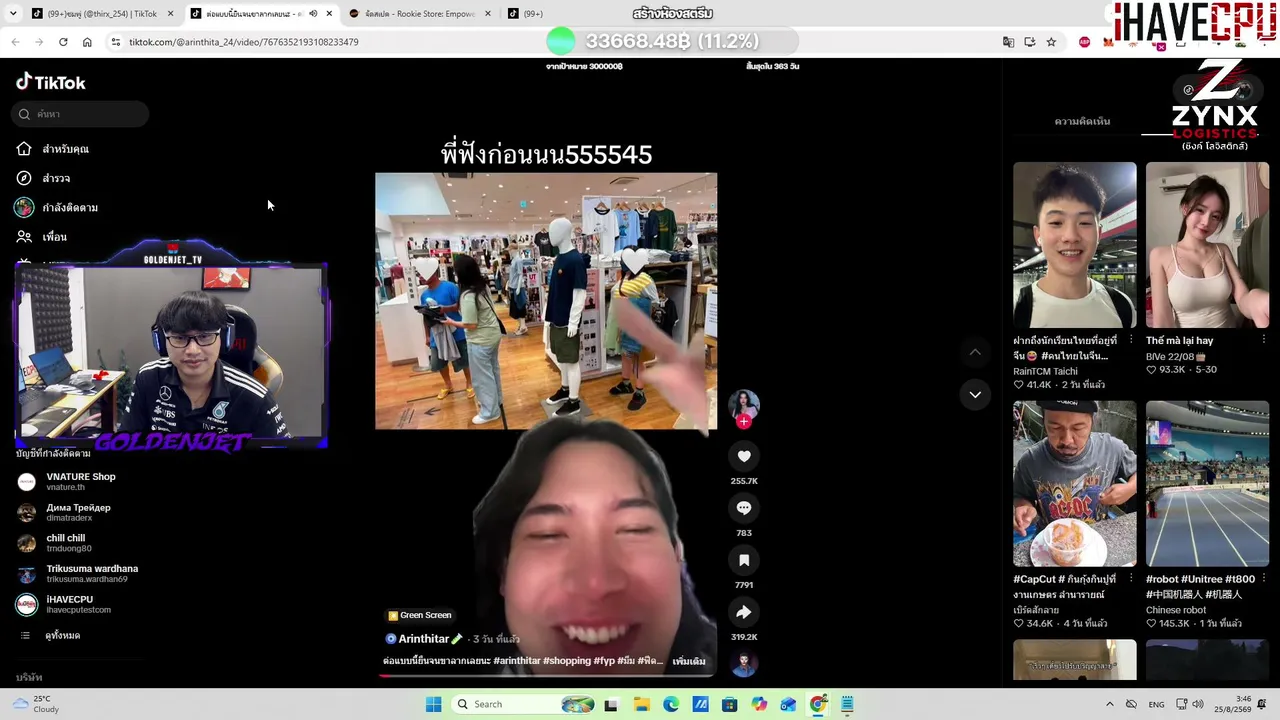Open the Following (กำลังติดตาม) feed

point(56,207)
